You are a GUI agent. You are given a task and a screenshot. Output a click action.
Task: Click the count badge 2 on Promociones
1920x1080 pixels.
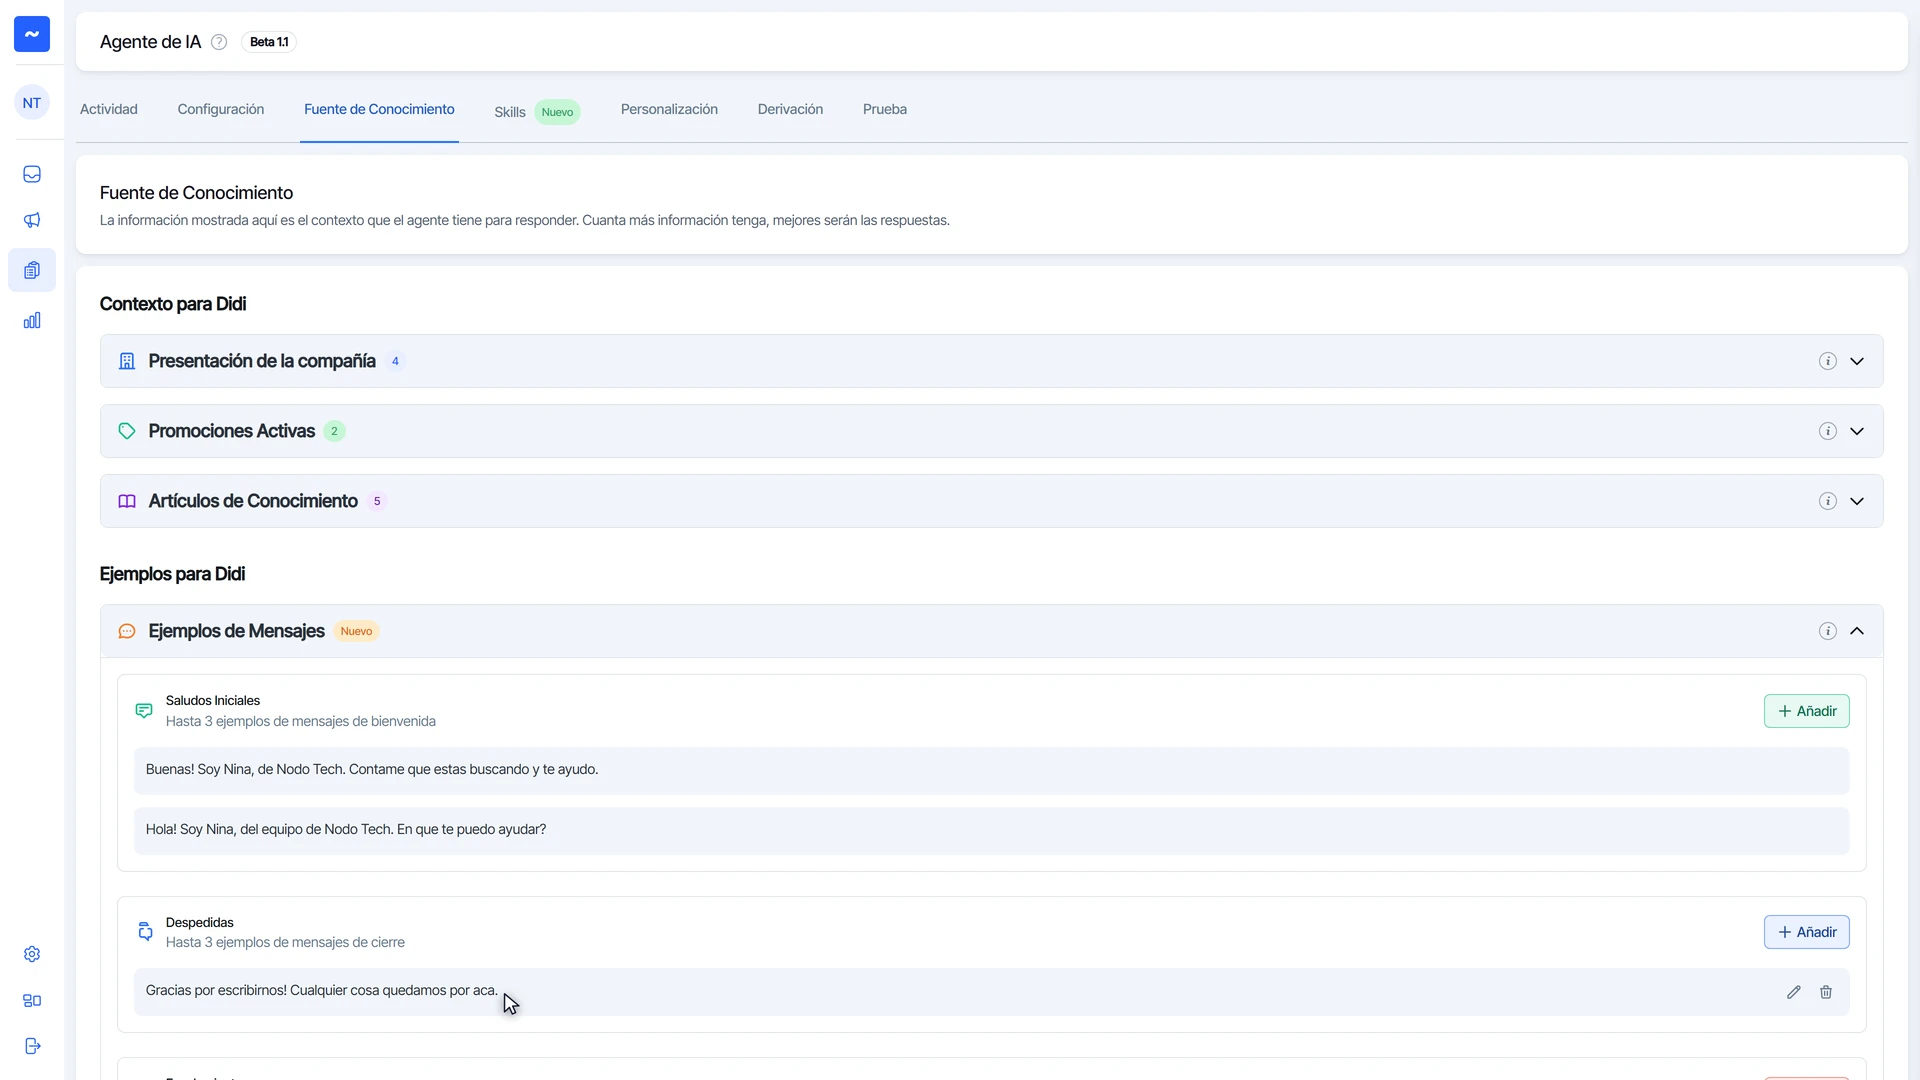click(x=334, y=431)
